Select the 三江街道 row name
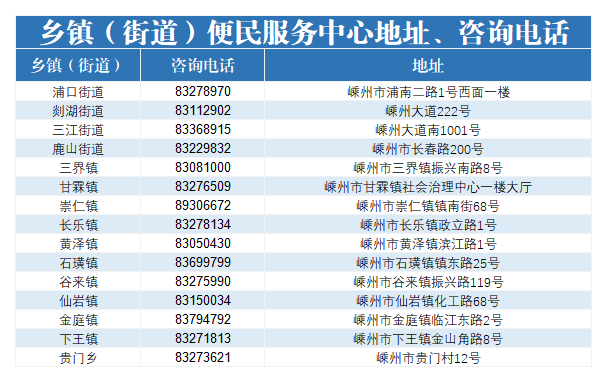 [78, 130]
